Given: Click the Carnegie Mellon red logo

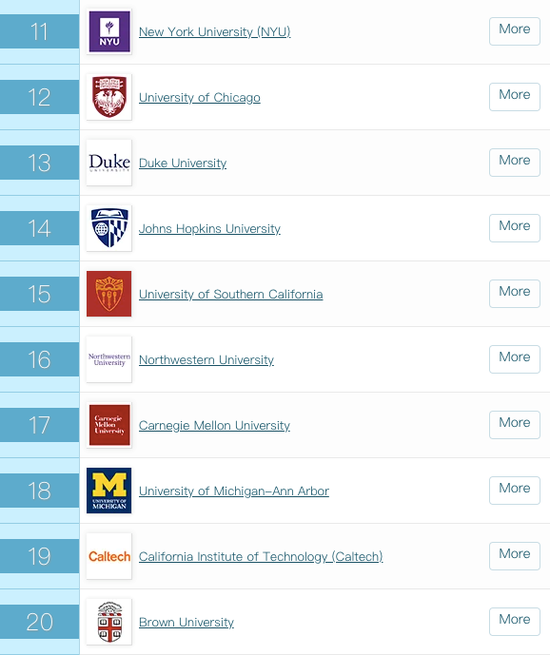Looking at the screenshot, I should [109, 425].
